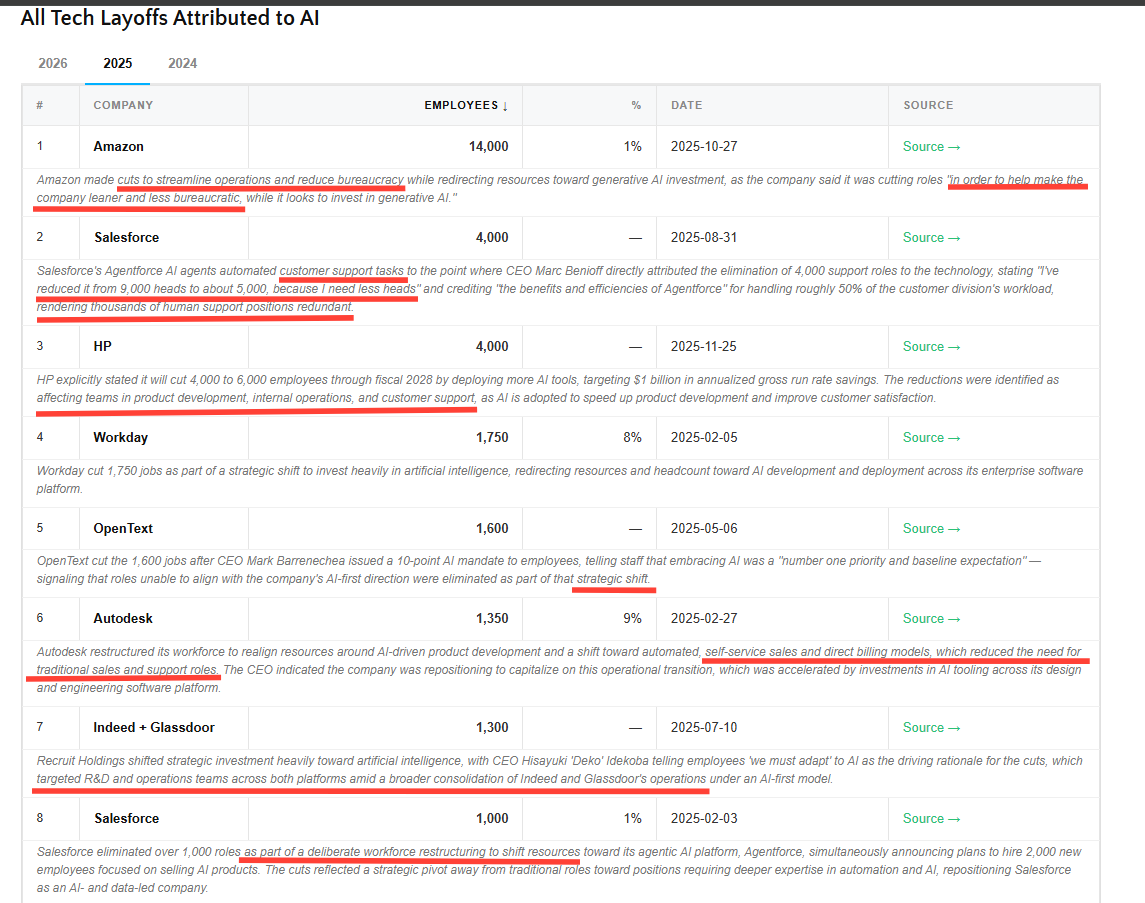
Task: Click the 14,000 employees value
Action: point(489,147)
